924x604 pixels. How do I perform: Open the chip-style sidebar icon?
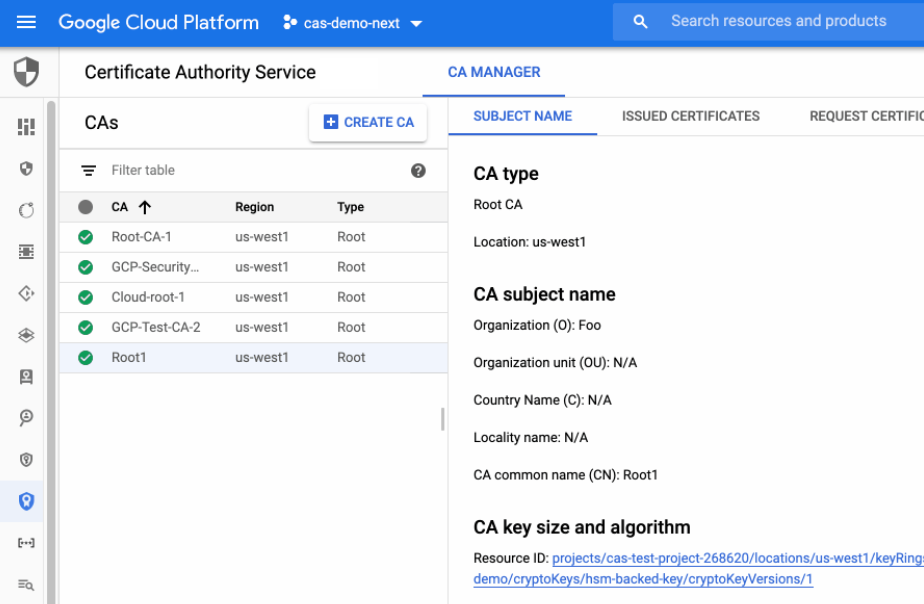(26, 252)
